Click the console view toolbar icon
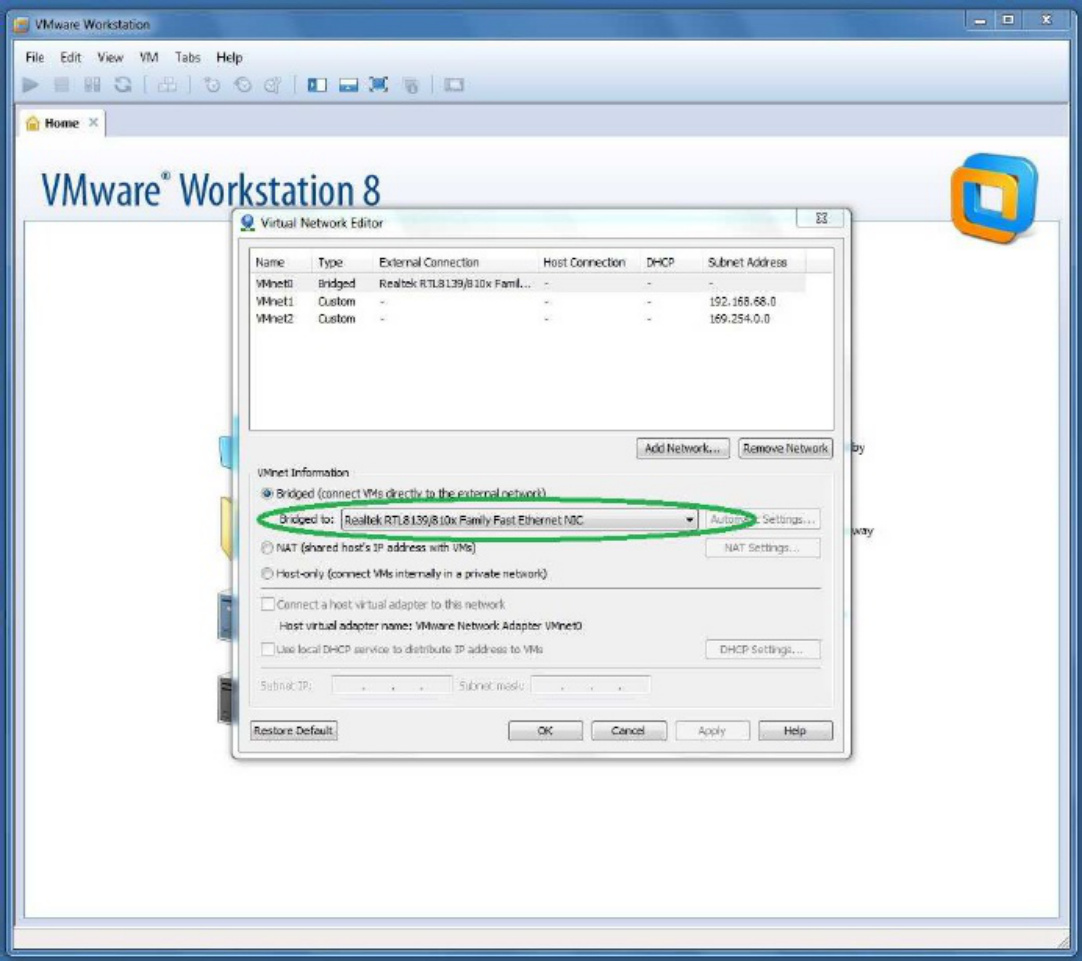The height and width of the screenshot is (961, 1082). (453, 85)
